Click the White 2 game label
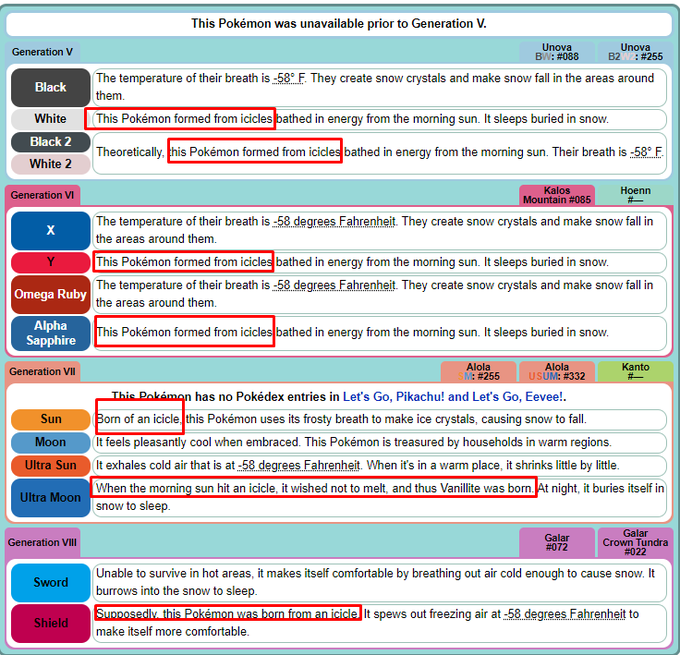This screenshot has height=655, width=680. [51, 164]
